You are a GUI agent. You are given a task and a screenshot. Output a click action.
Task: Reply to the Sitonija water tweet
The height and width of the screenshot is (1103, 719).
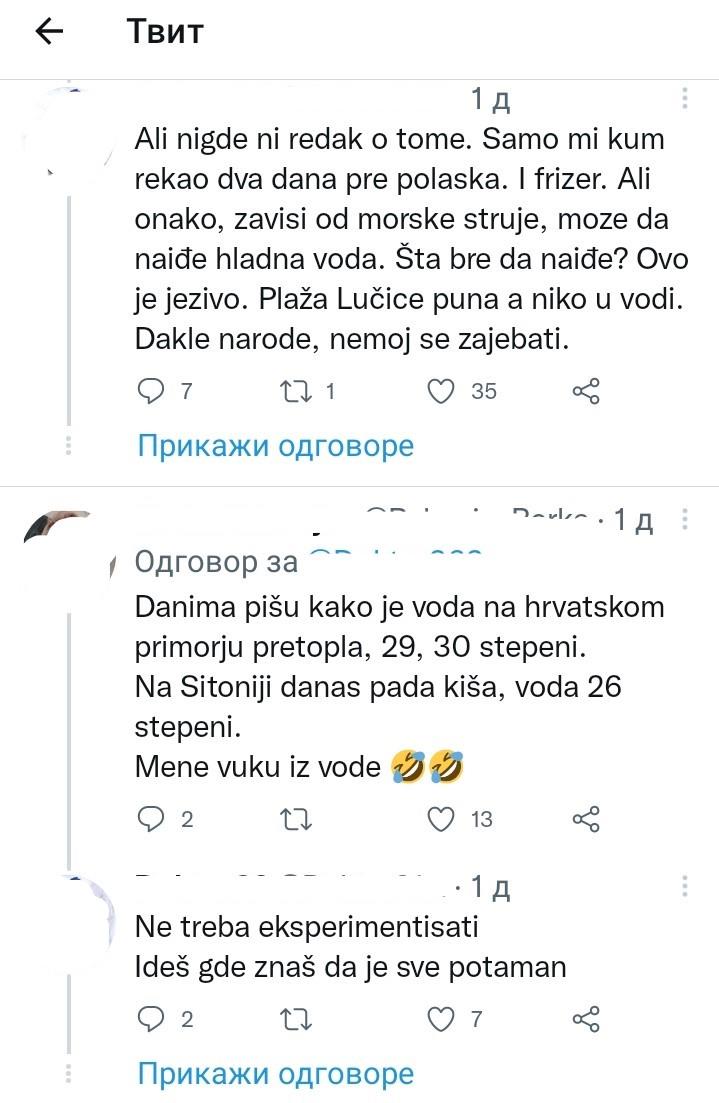coord(150,820)
